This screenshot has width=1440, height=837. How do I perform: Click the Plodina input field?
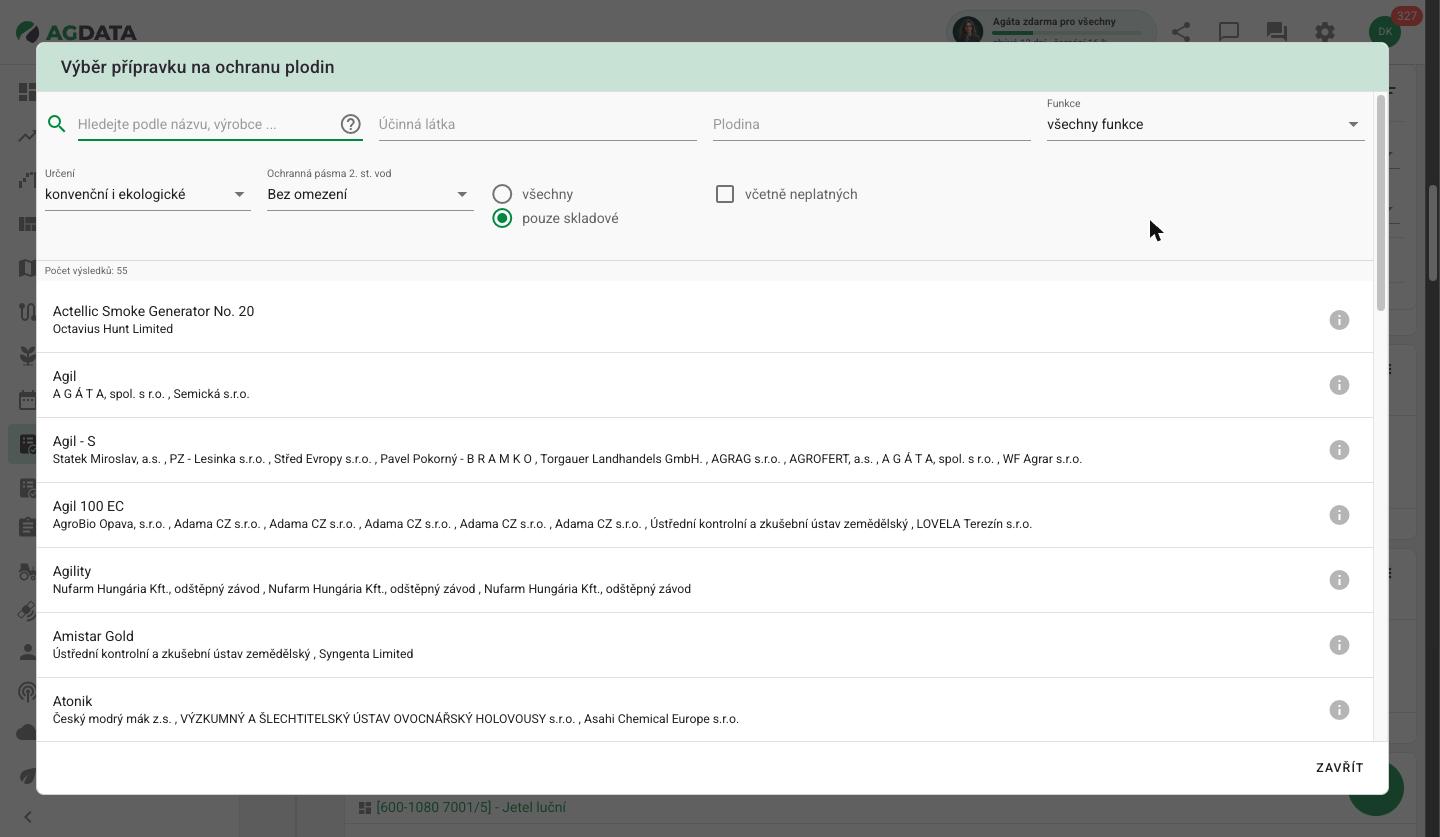click(x=872, y=124)
